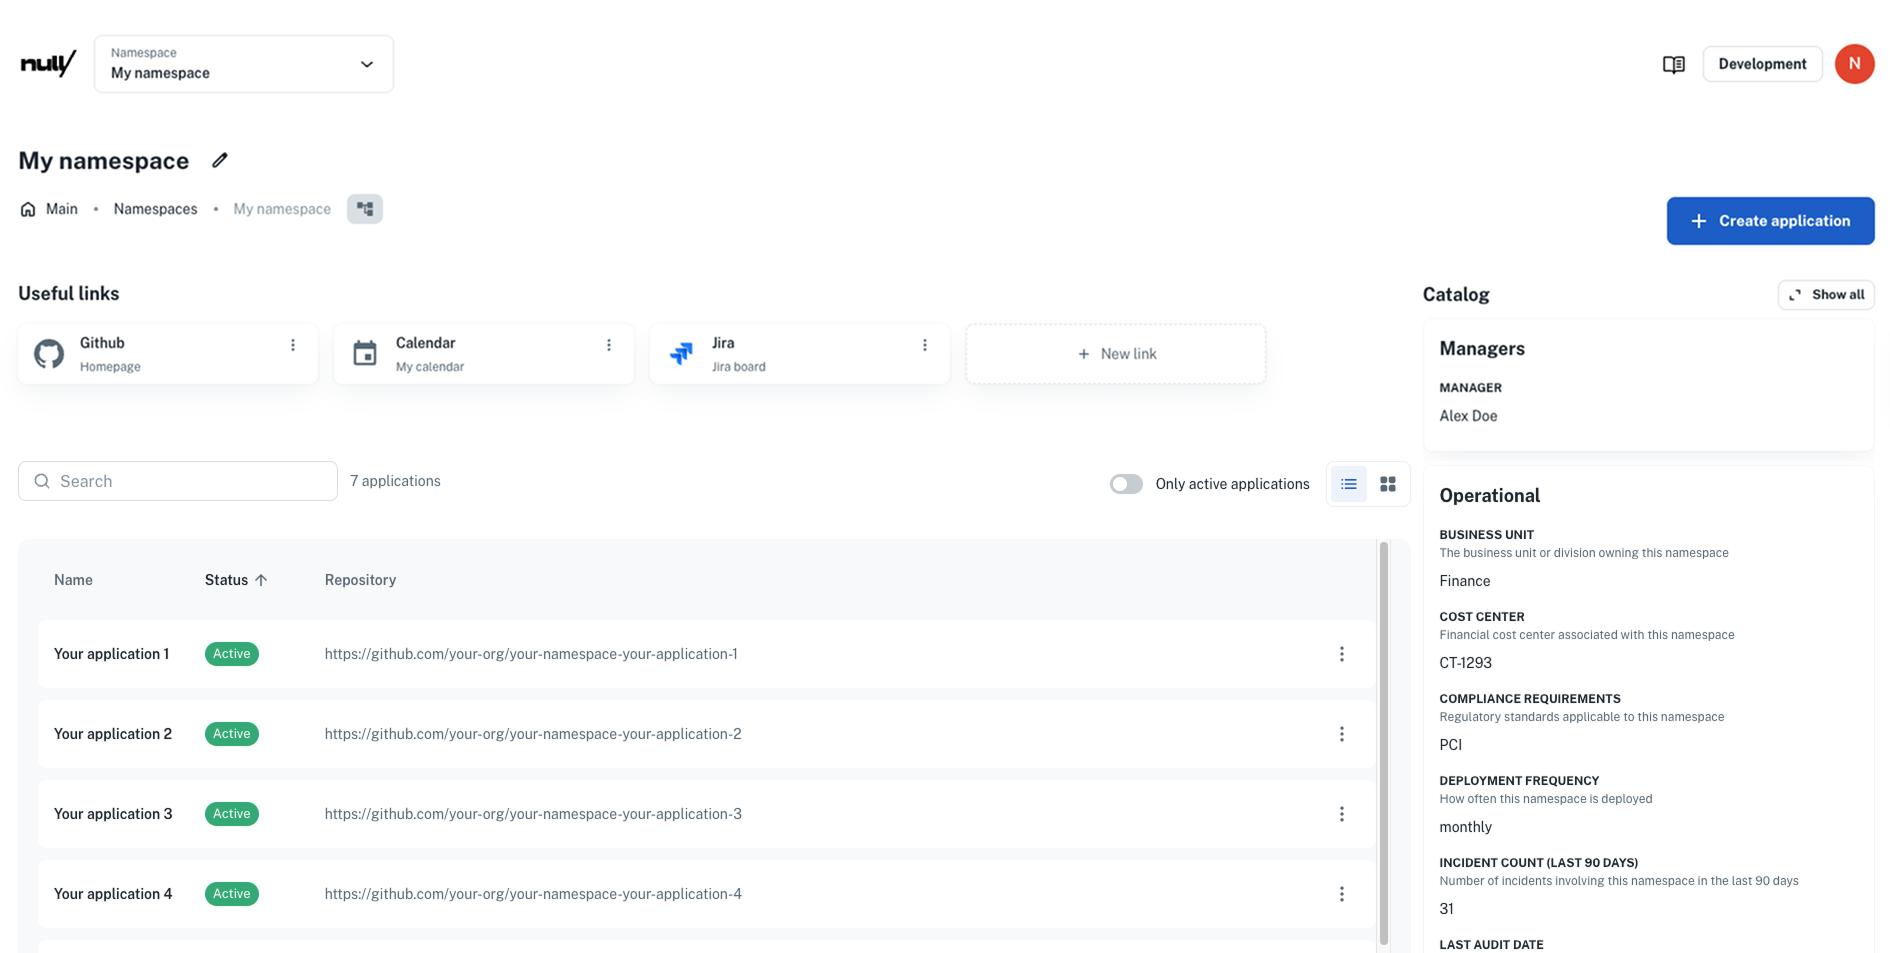
Task: Expand the Catalog with Show all
Action: pos(1826,294)
